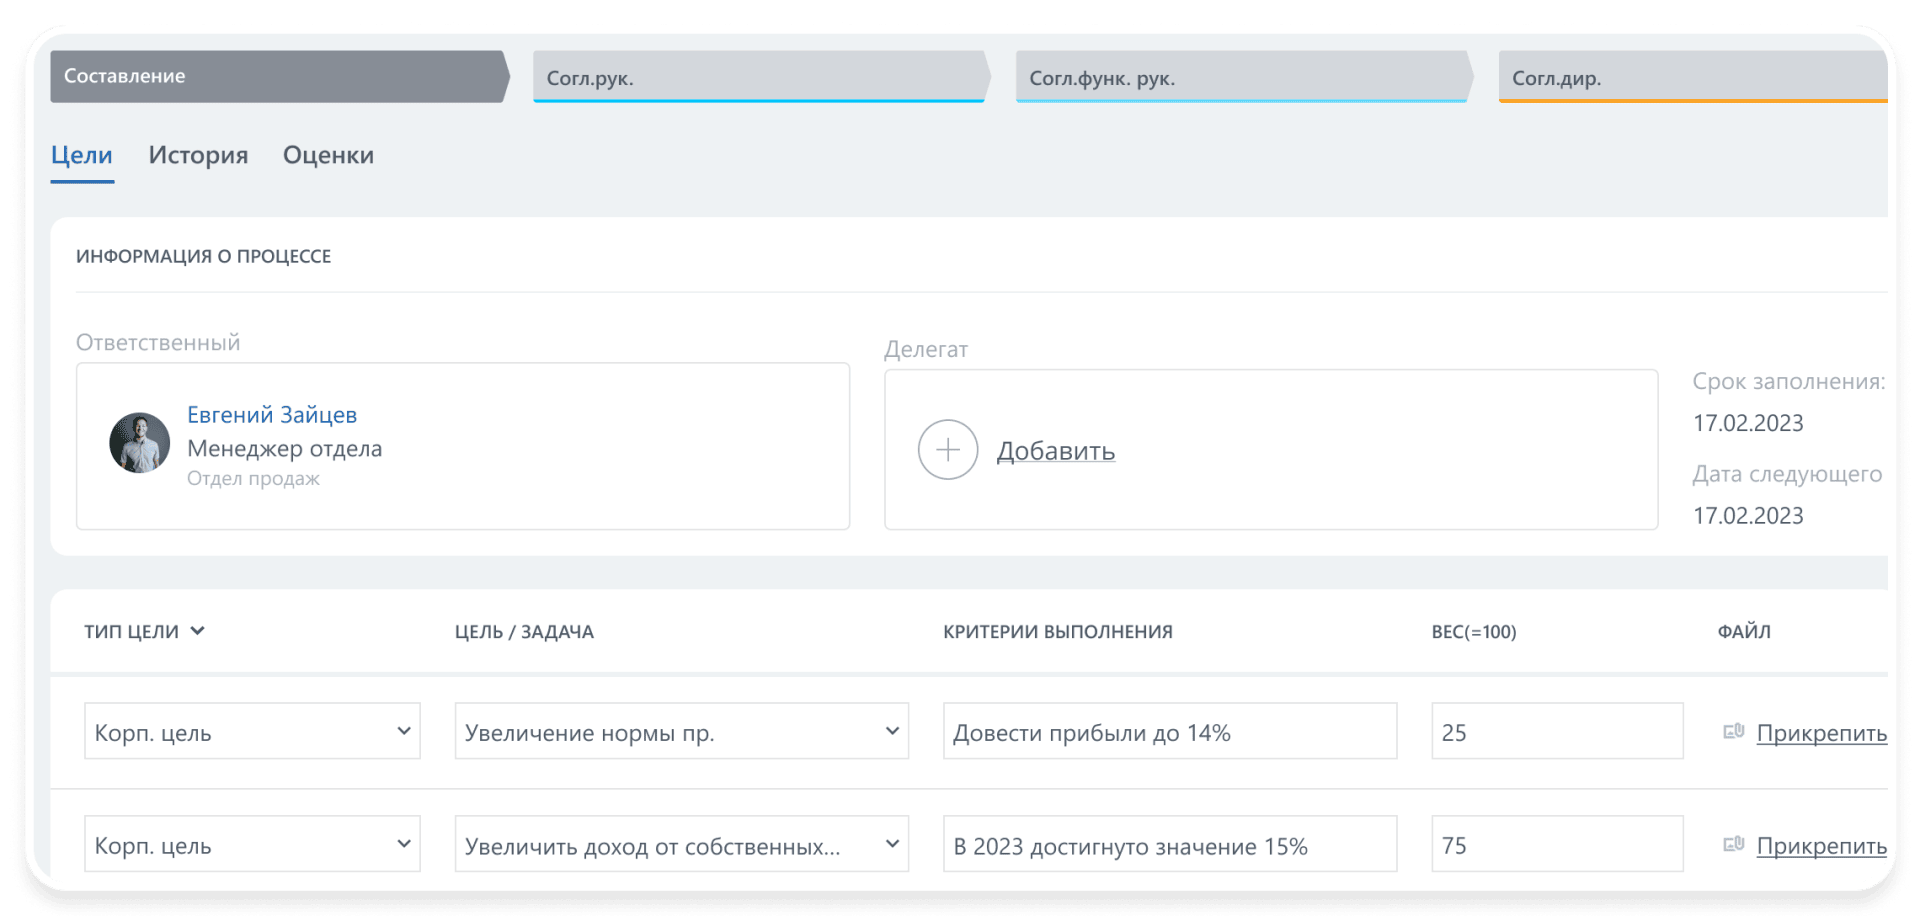Click the Срок заполнения date 17.02.2023
This screenshot has height=916, width=1920.
coord(1748,423)
